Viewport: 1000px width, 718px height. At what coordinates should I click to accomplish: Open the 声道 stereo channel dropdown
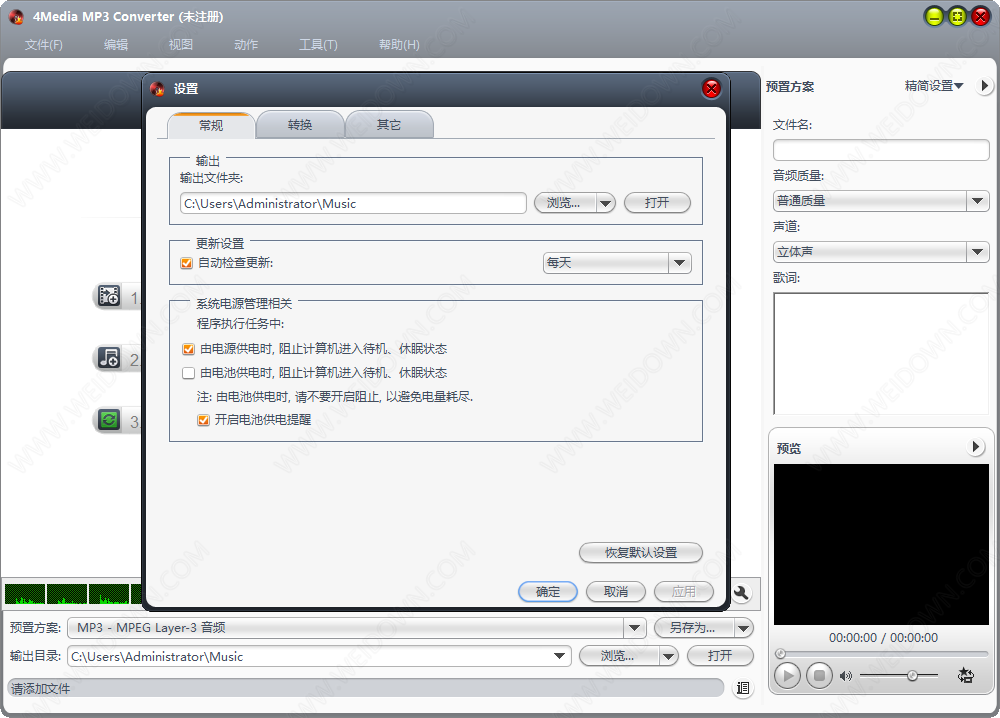(881, 252)
